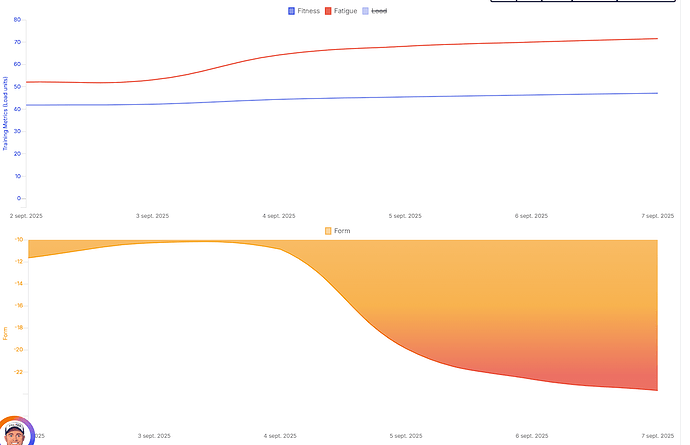This screenshot has height=445, width=690.
Task: Select 2 sept. 2025 on Training Metrics axis
Action: click(x=26, y=215)
